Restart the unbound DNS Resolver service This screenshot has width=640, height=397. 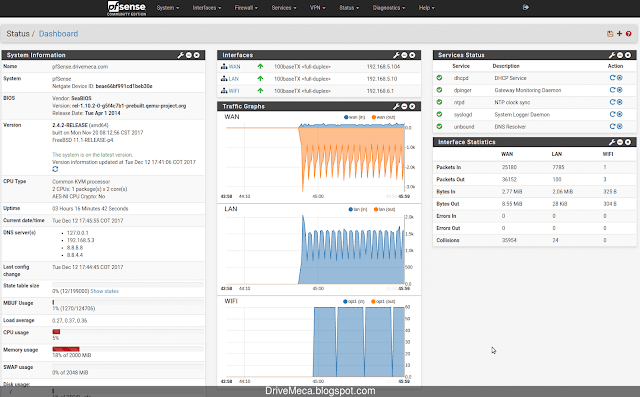612,126
